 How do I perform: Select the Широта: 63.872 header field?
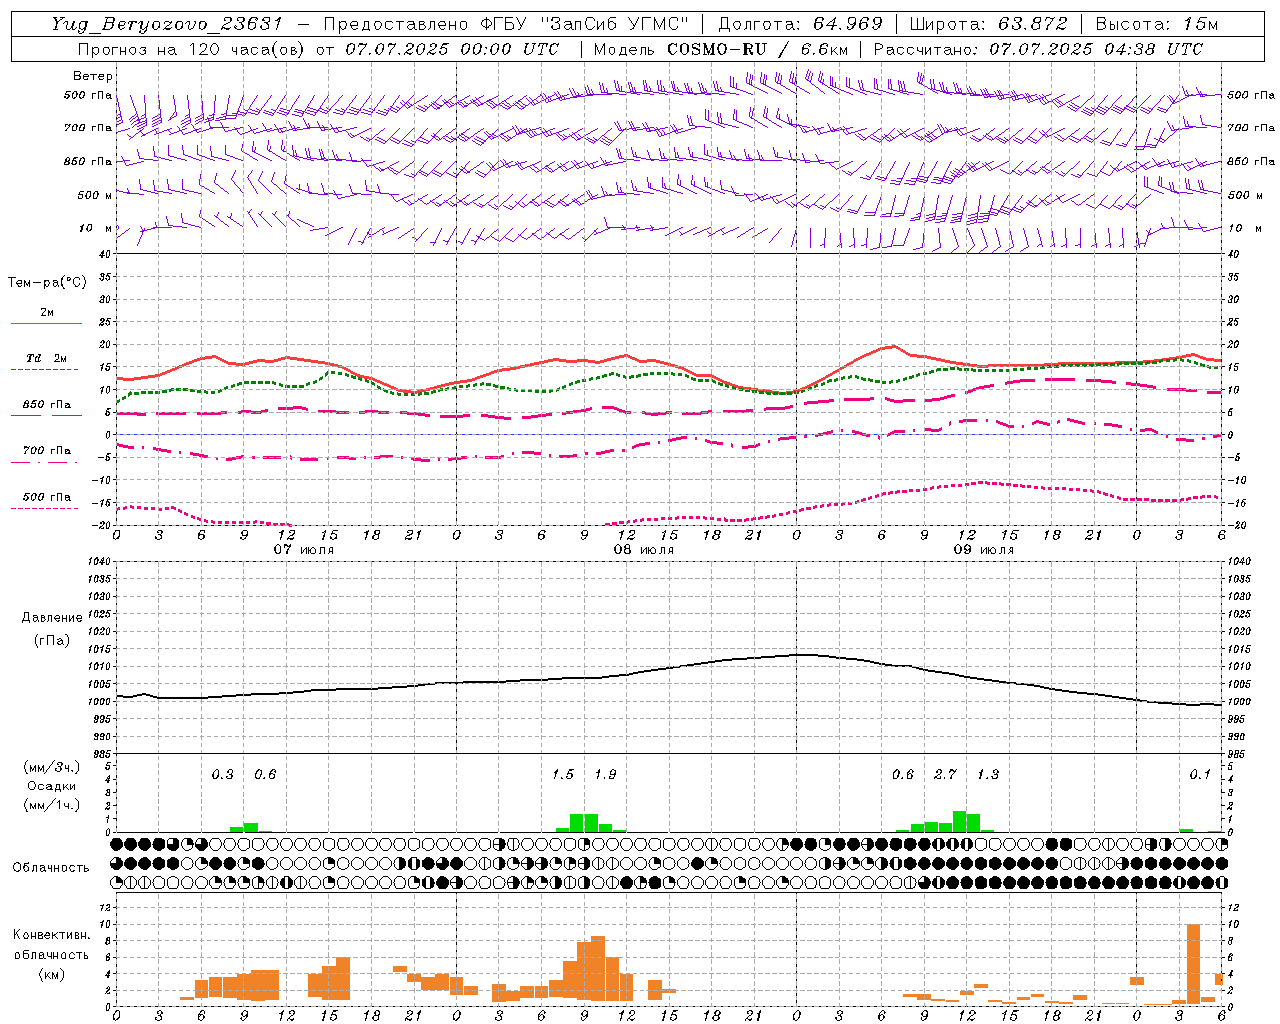[x=988, y=24]
